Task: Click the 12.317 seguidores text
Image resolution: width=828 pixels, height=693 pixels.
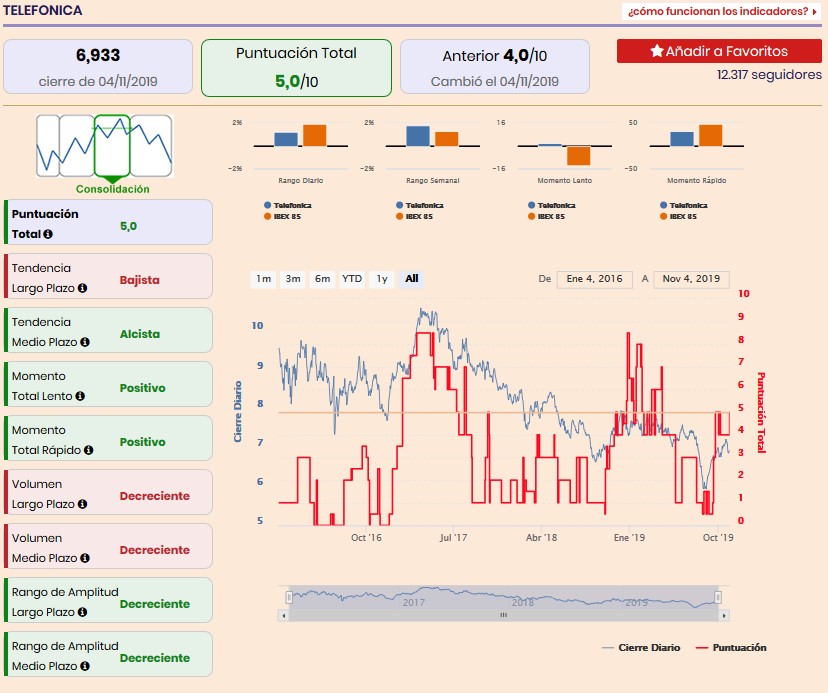Action: pos(769,74)
